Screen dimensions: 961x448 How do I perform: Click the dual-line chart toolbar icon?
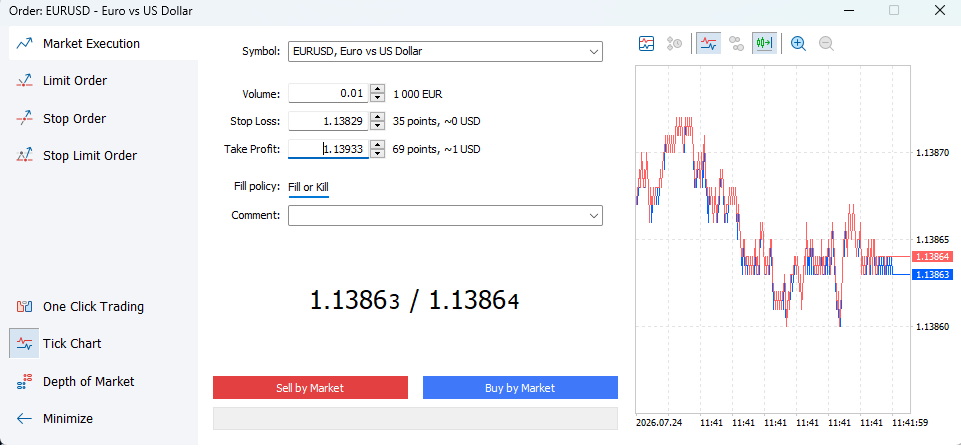point(647,44)
